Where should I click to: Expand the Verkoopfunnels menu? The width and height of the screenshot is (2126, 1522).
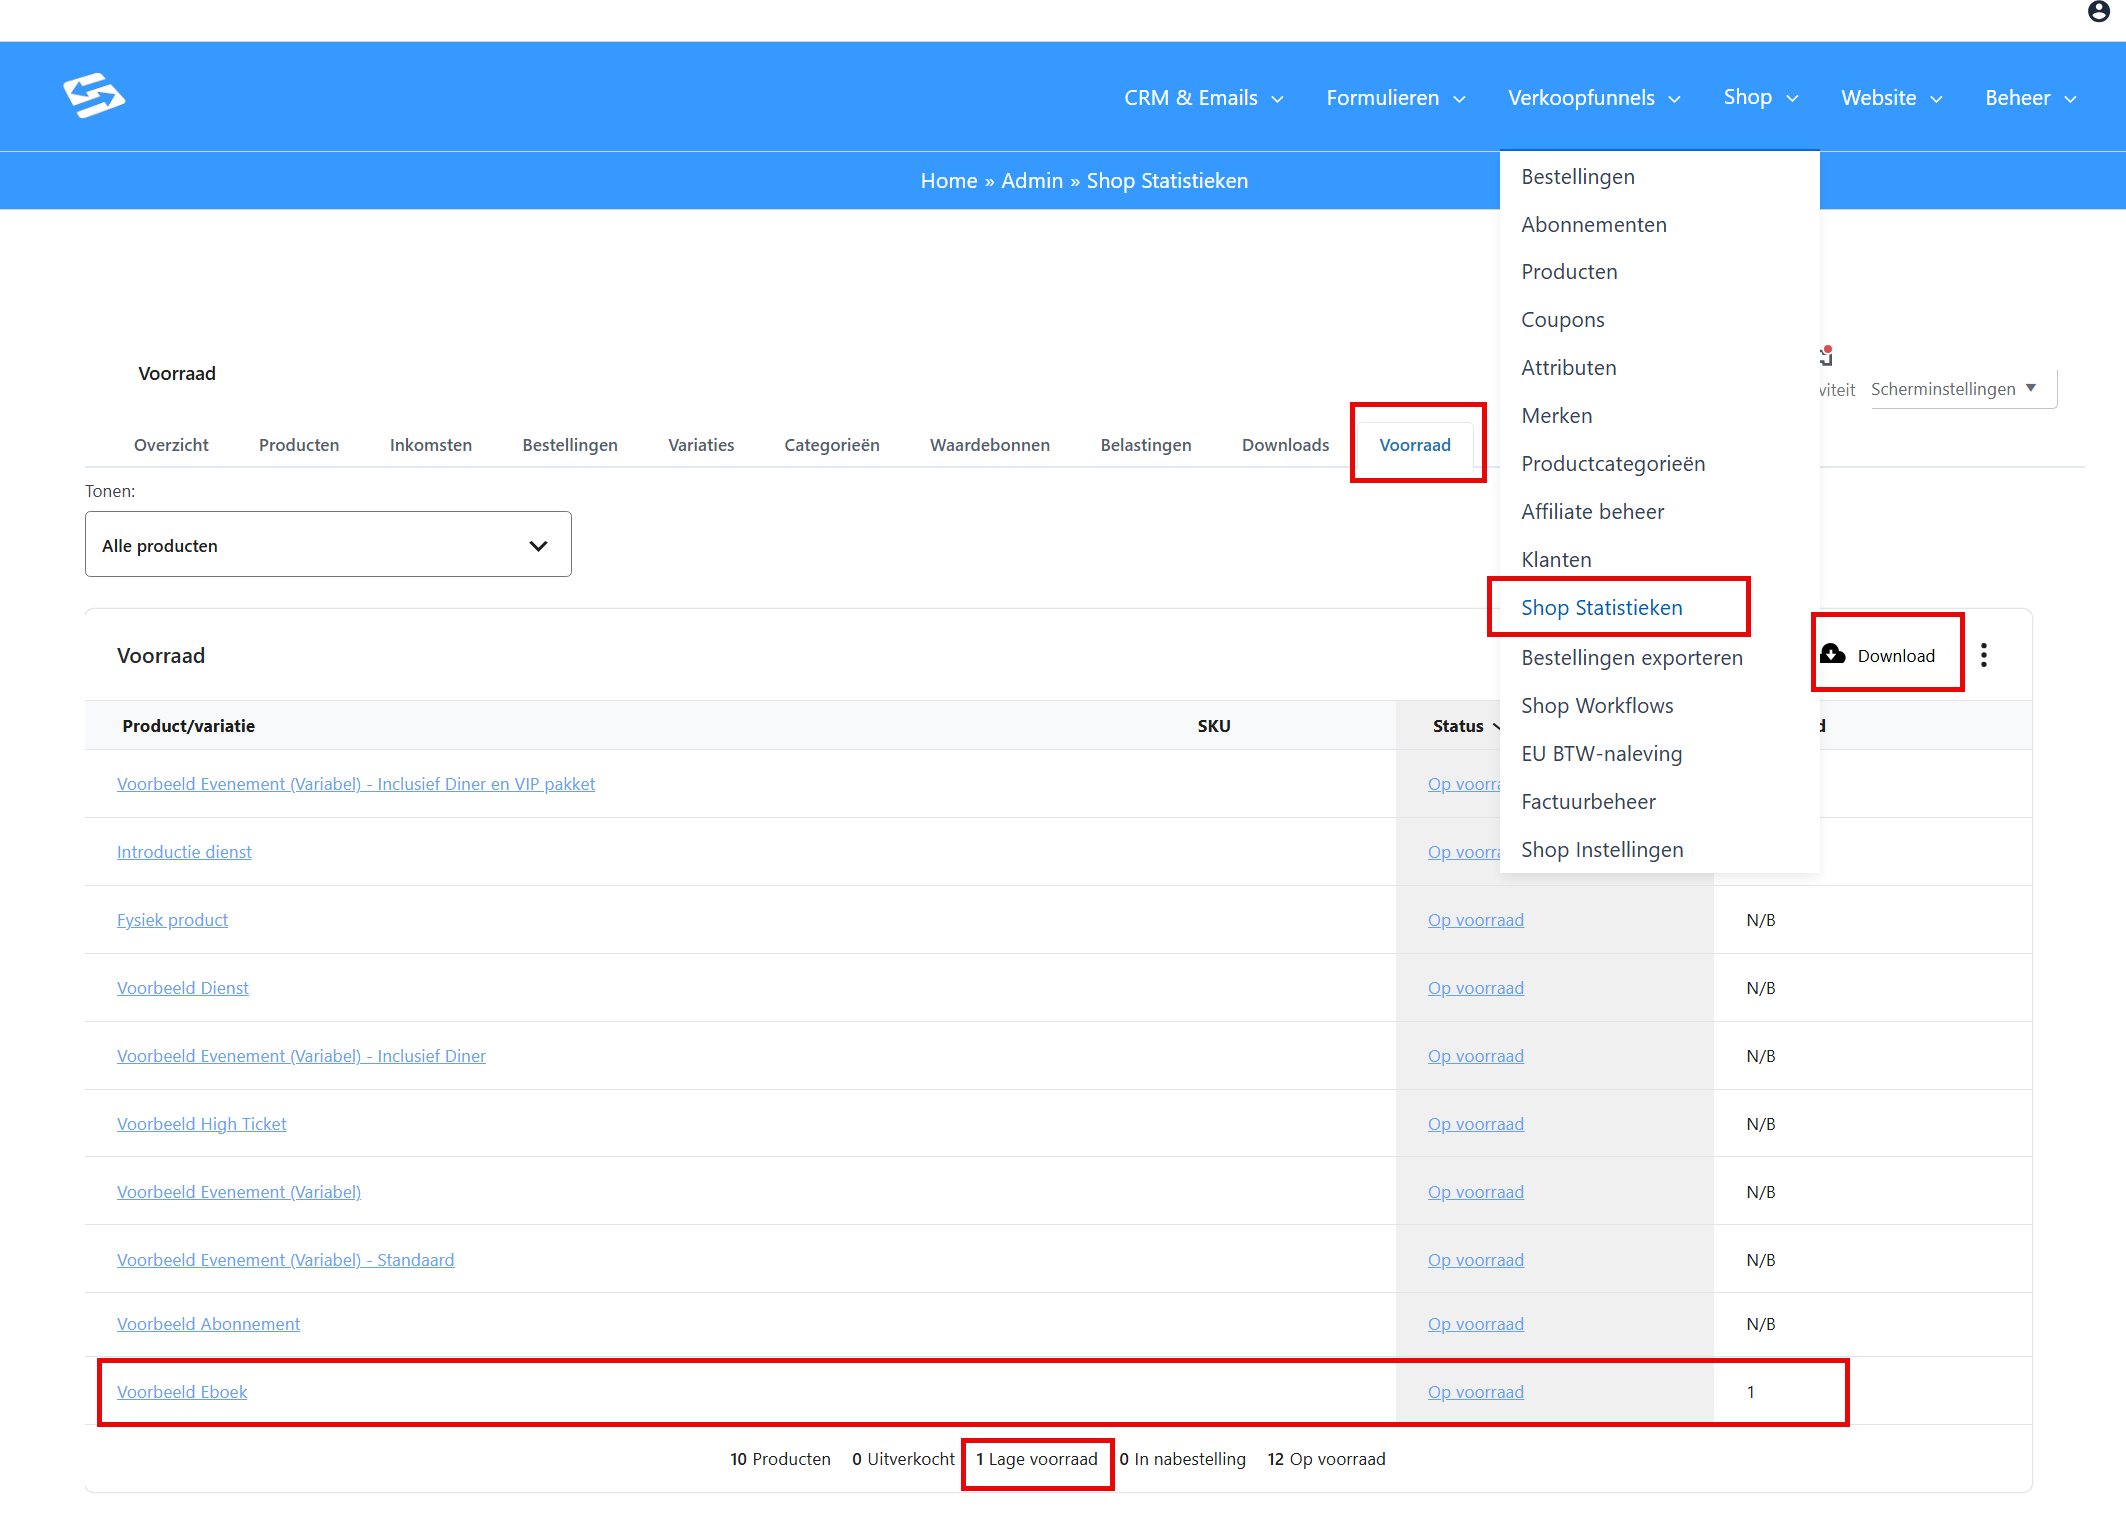point(1594,98)
